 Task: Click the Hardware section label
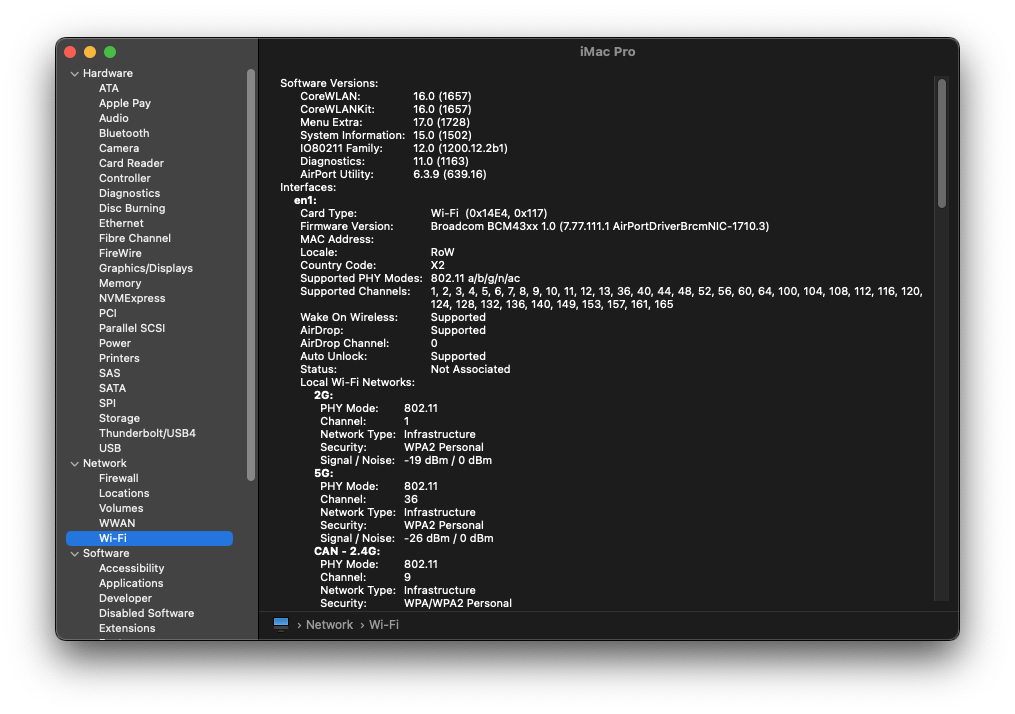(107, 73)
